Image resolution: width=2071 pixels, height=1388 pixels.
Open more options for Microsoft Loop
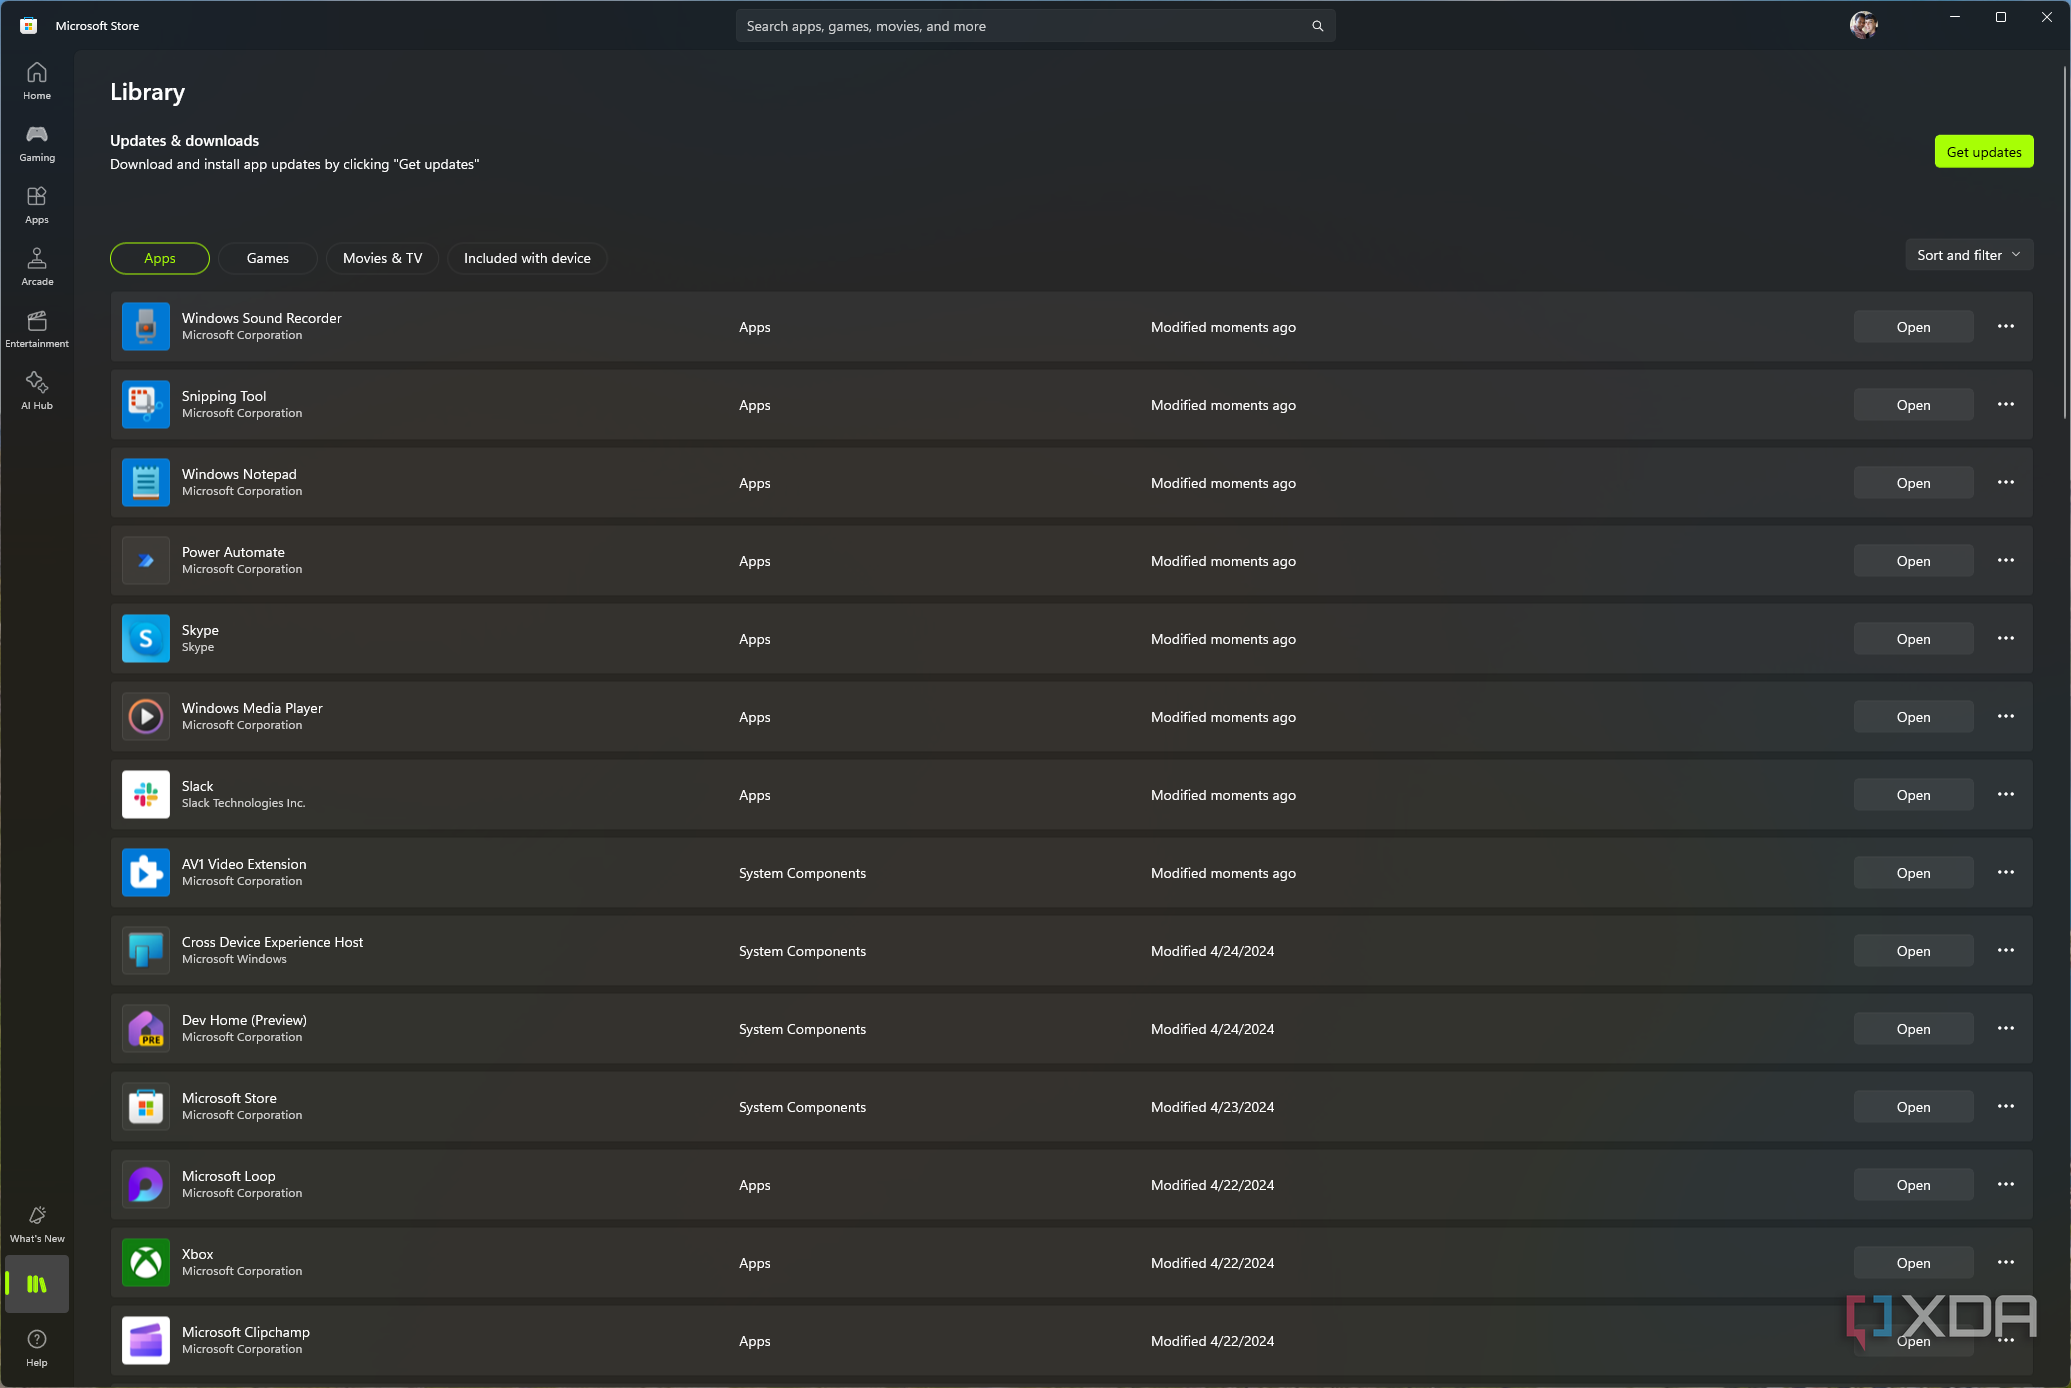[2006, 1185]
